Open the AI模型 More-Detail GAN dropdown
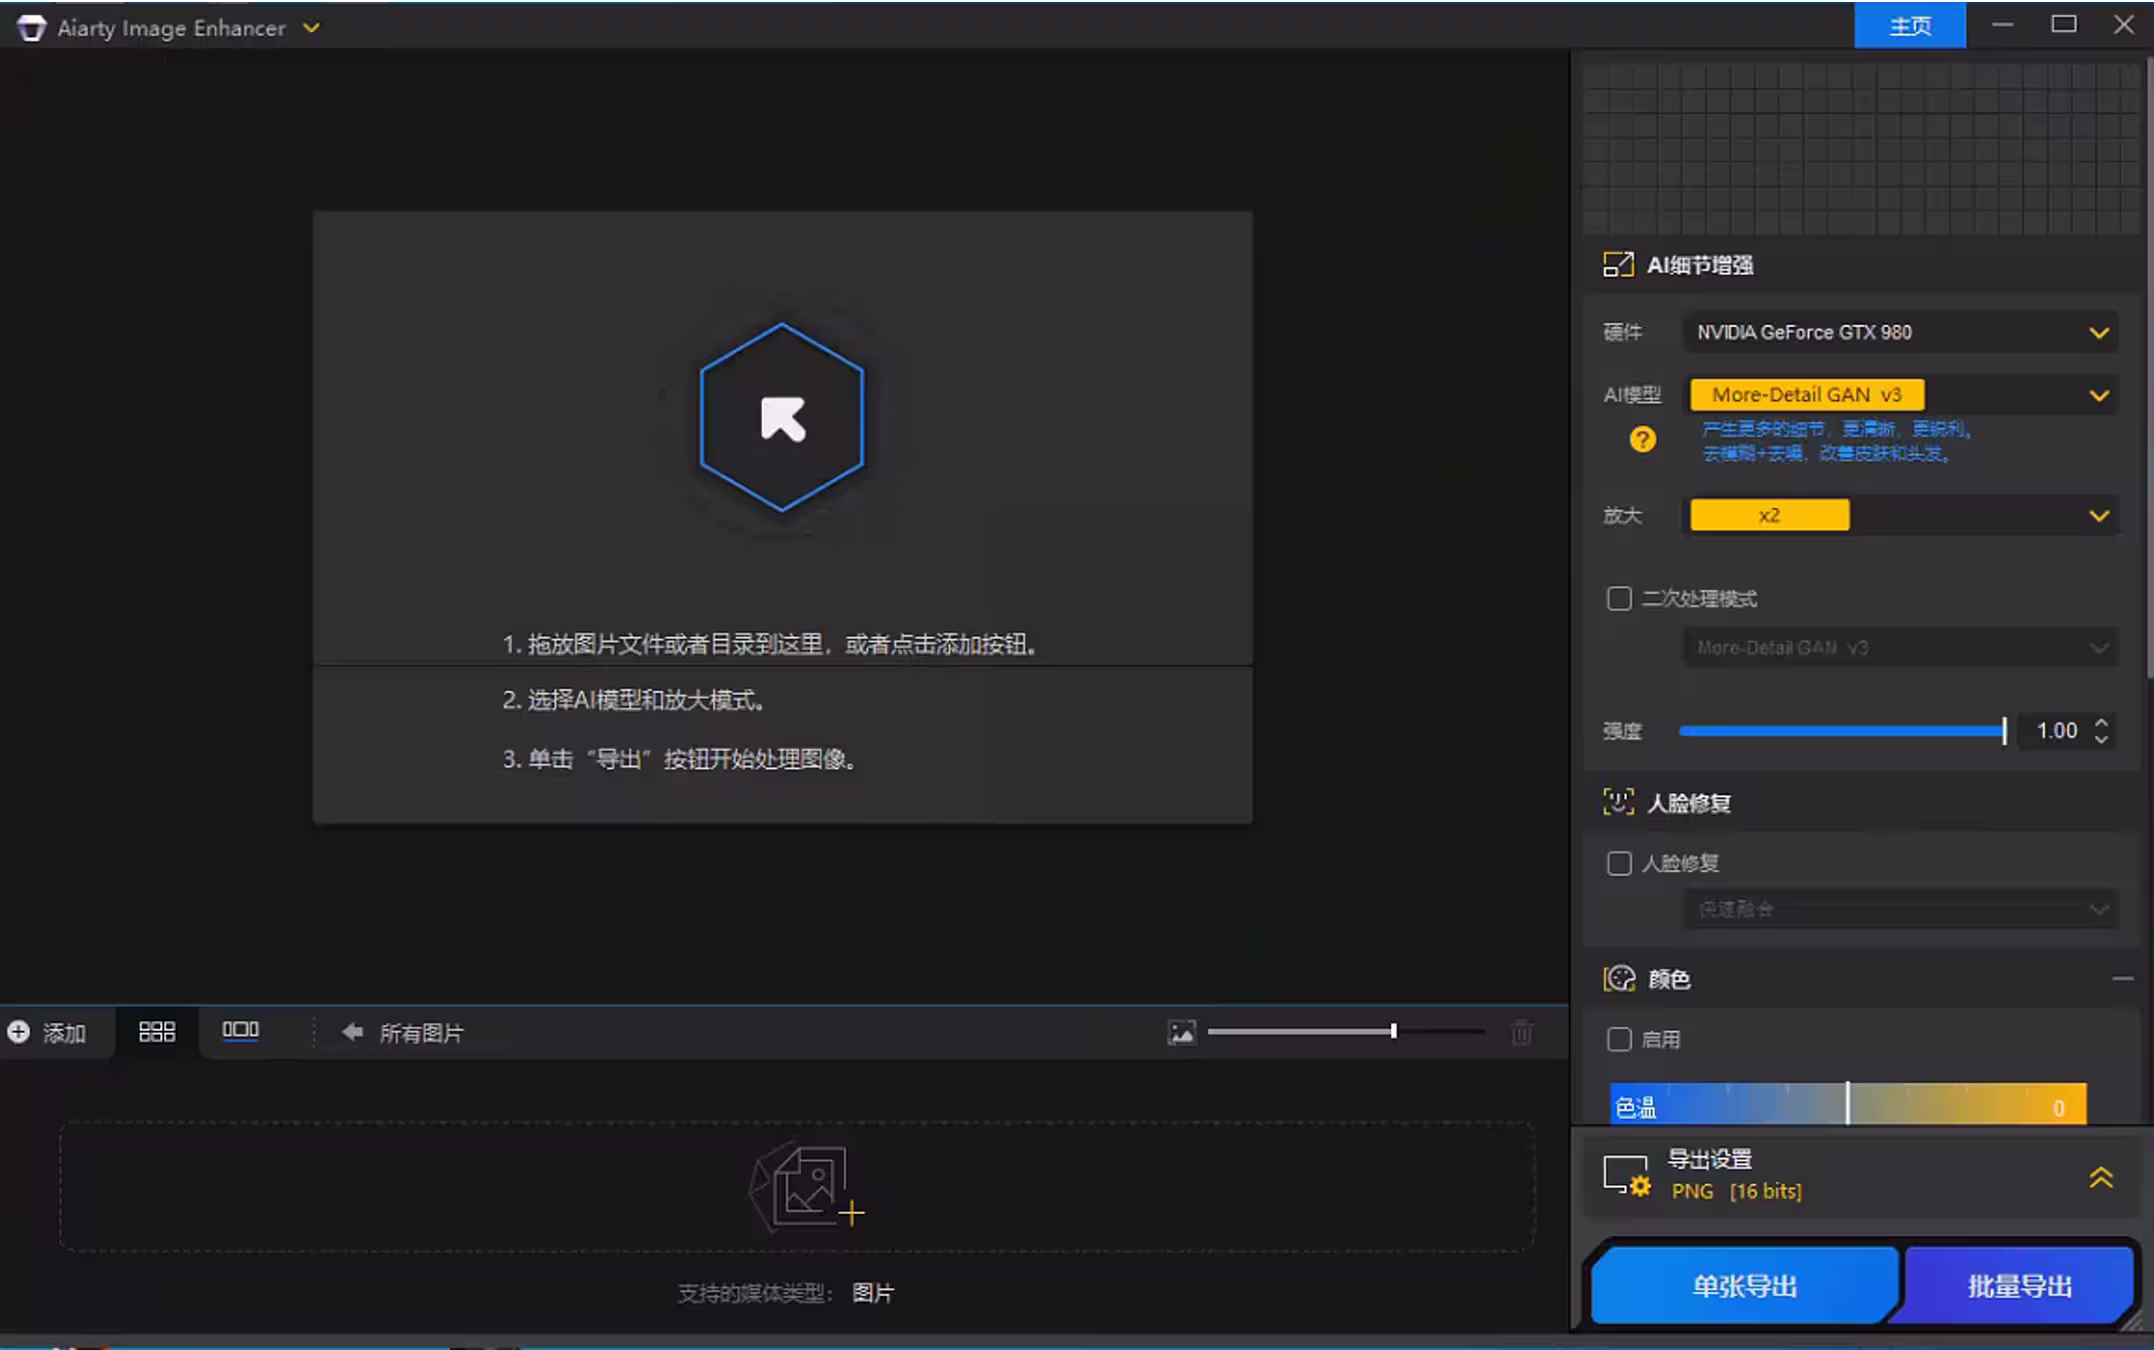This screenshot has height=1350, width=2154. click(x=1900, y=395)
